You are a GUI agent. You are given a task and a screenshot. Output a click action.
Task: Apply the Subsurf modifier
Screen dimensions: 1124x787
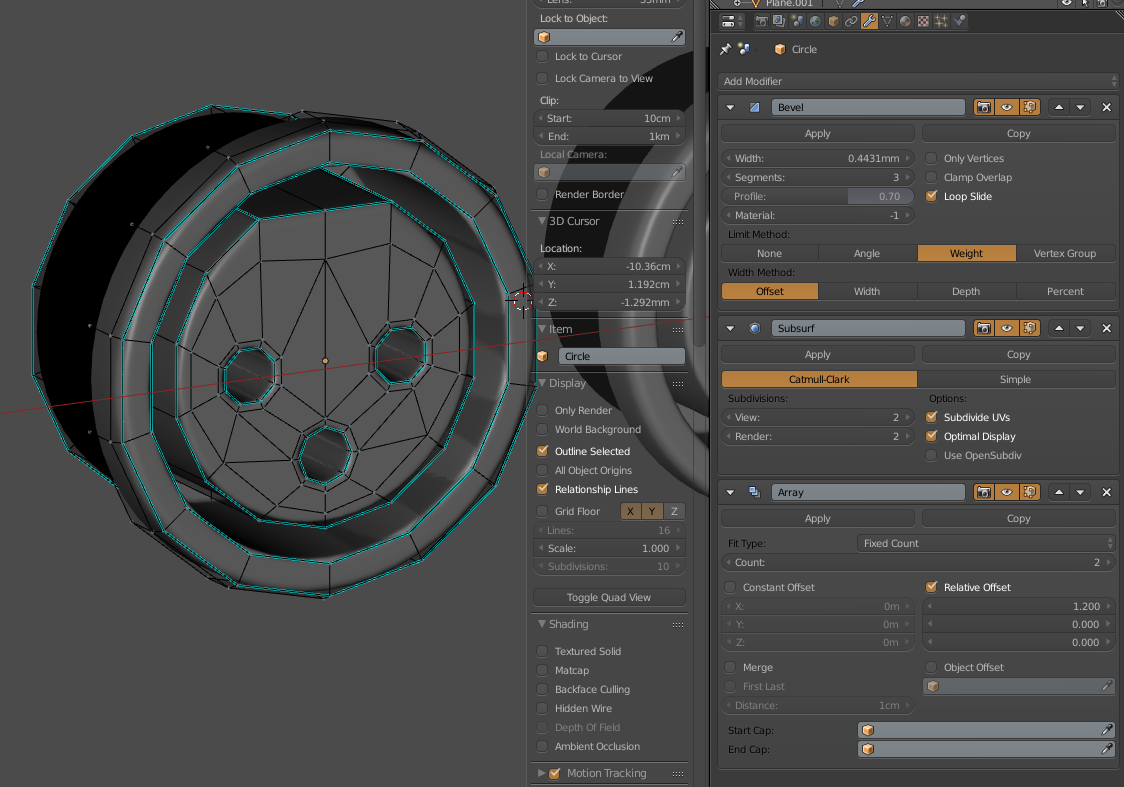pyautogui.click(x=818, y=354)
